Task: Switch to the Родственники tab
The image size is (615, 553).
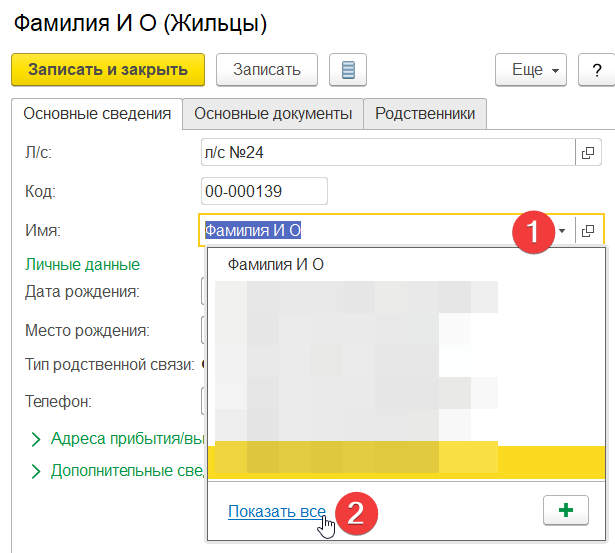Action: 425,114
